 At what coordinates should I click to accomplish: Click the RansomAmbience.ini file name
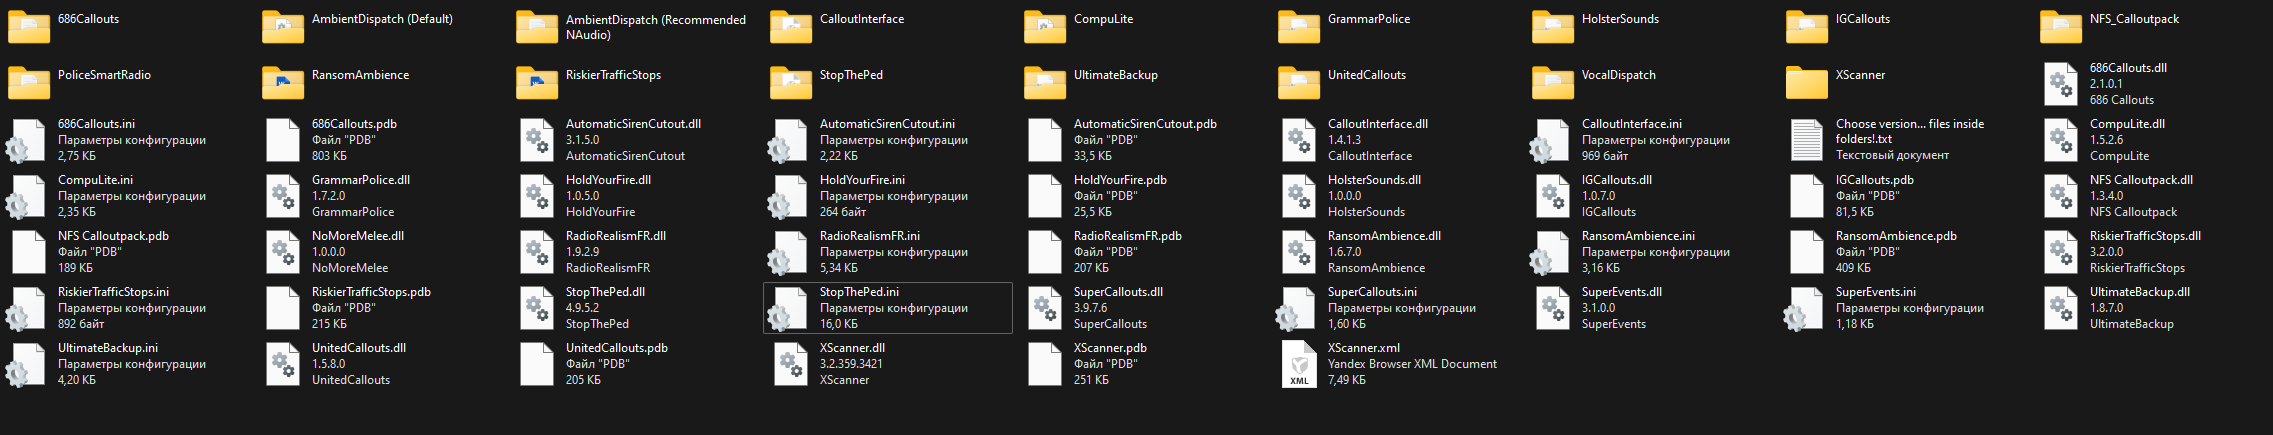pos(1638,236)
